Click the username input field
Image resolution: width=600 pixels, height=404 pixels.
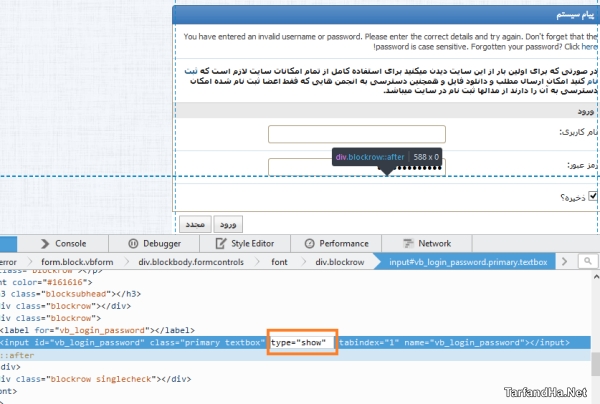[x=357, y=134]
